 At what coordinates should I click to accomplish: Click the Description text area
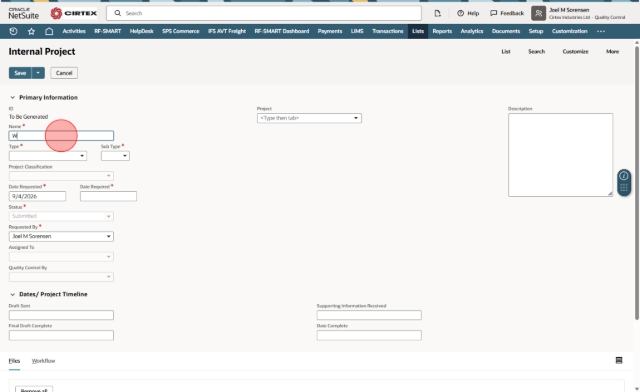coord(560,155)
